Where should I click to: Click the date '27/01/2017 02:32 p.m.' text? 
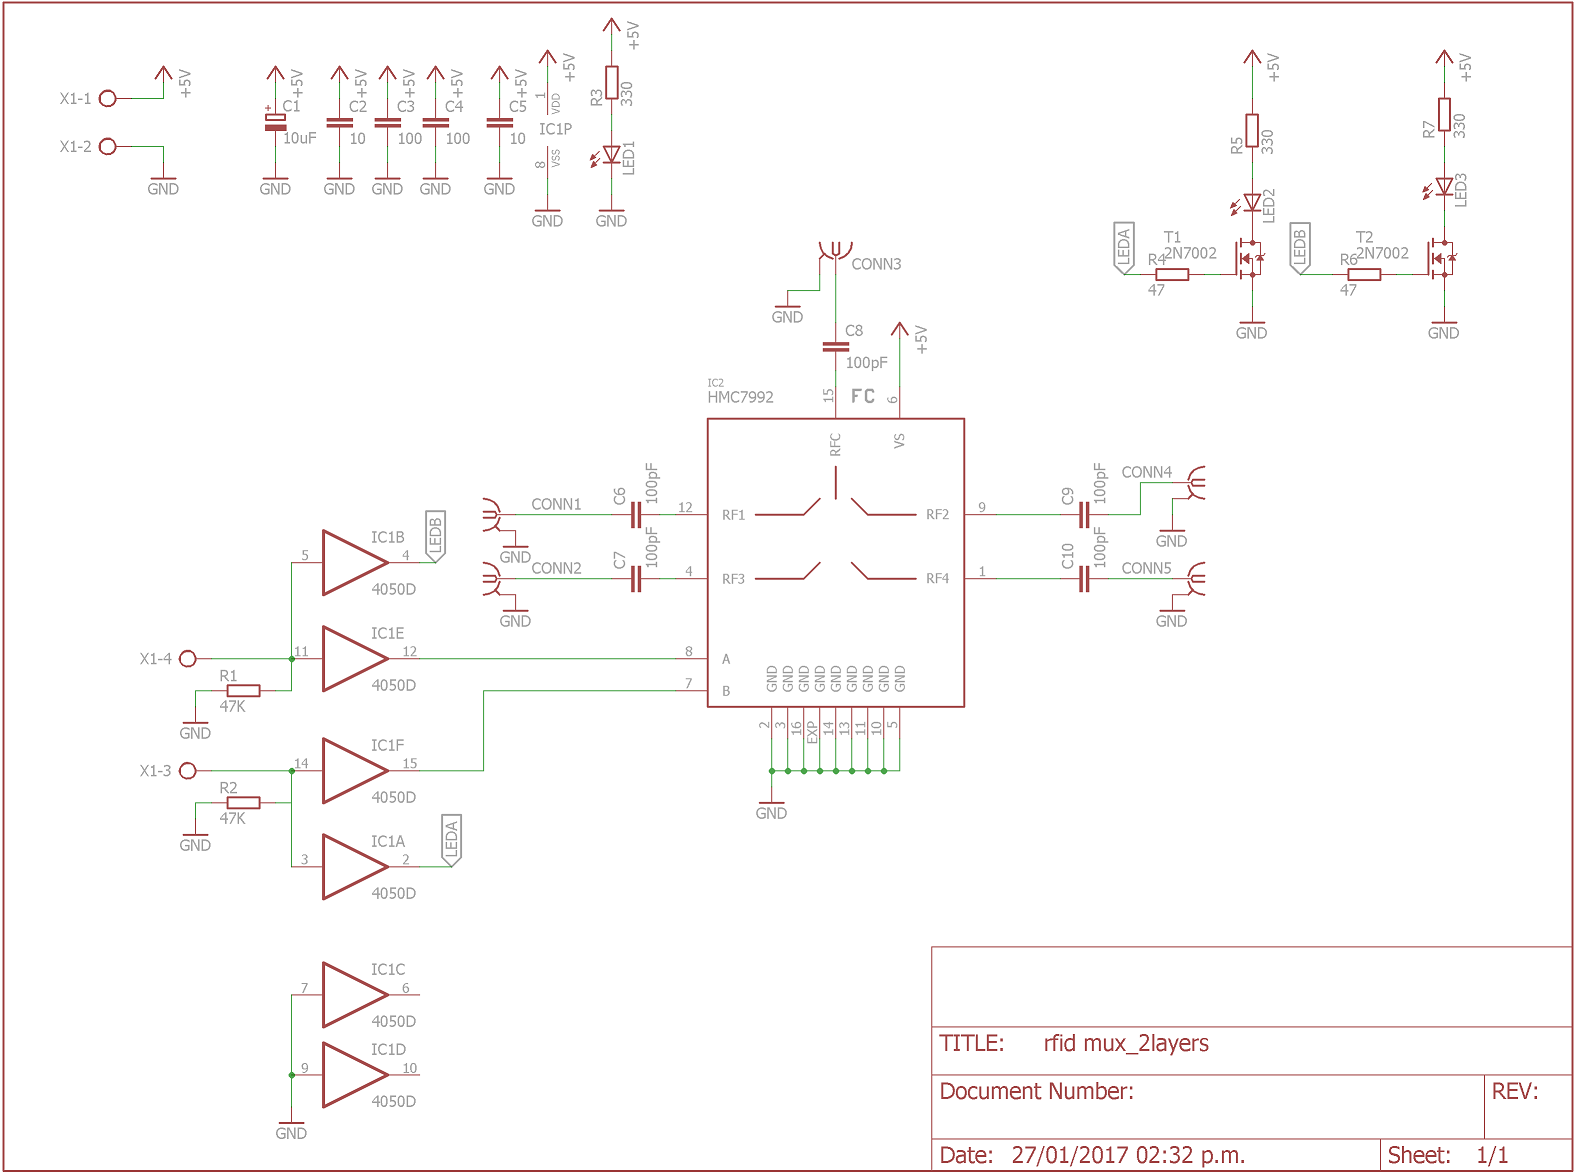tap(1128, 1155)
